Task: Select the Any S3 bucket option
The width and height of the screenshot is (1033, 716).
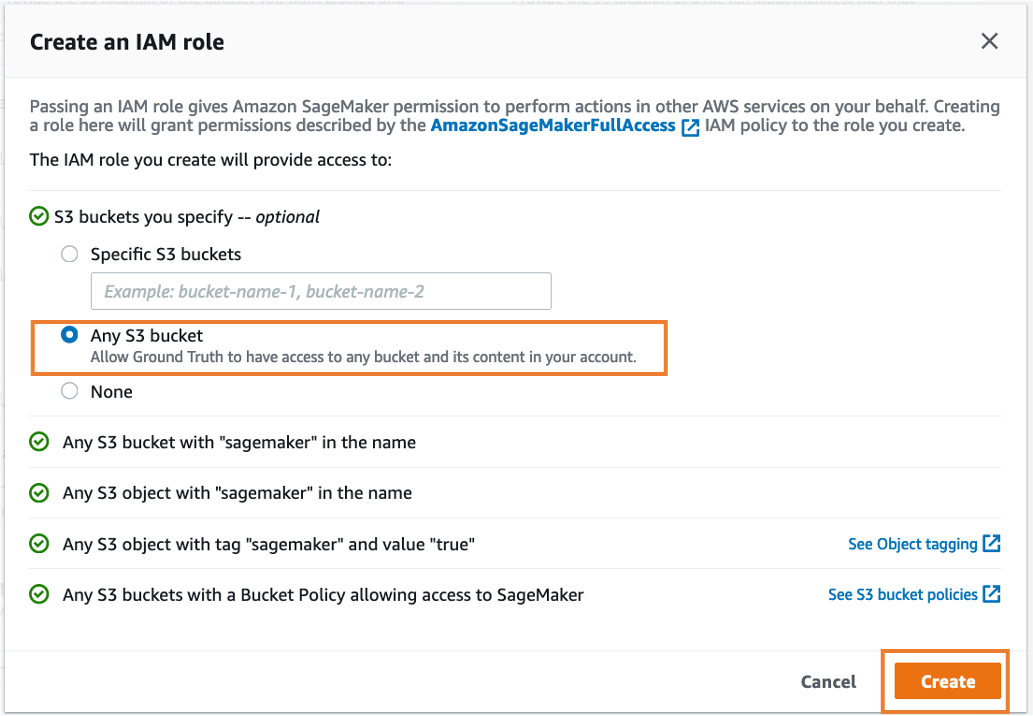Action: point(69,336)
